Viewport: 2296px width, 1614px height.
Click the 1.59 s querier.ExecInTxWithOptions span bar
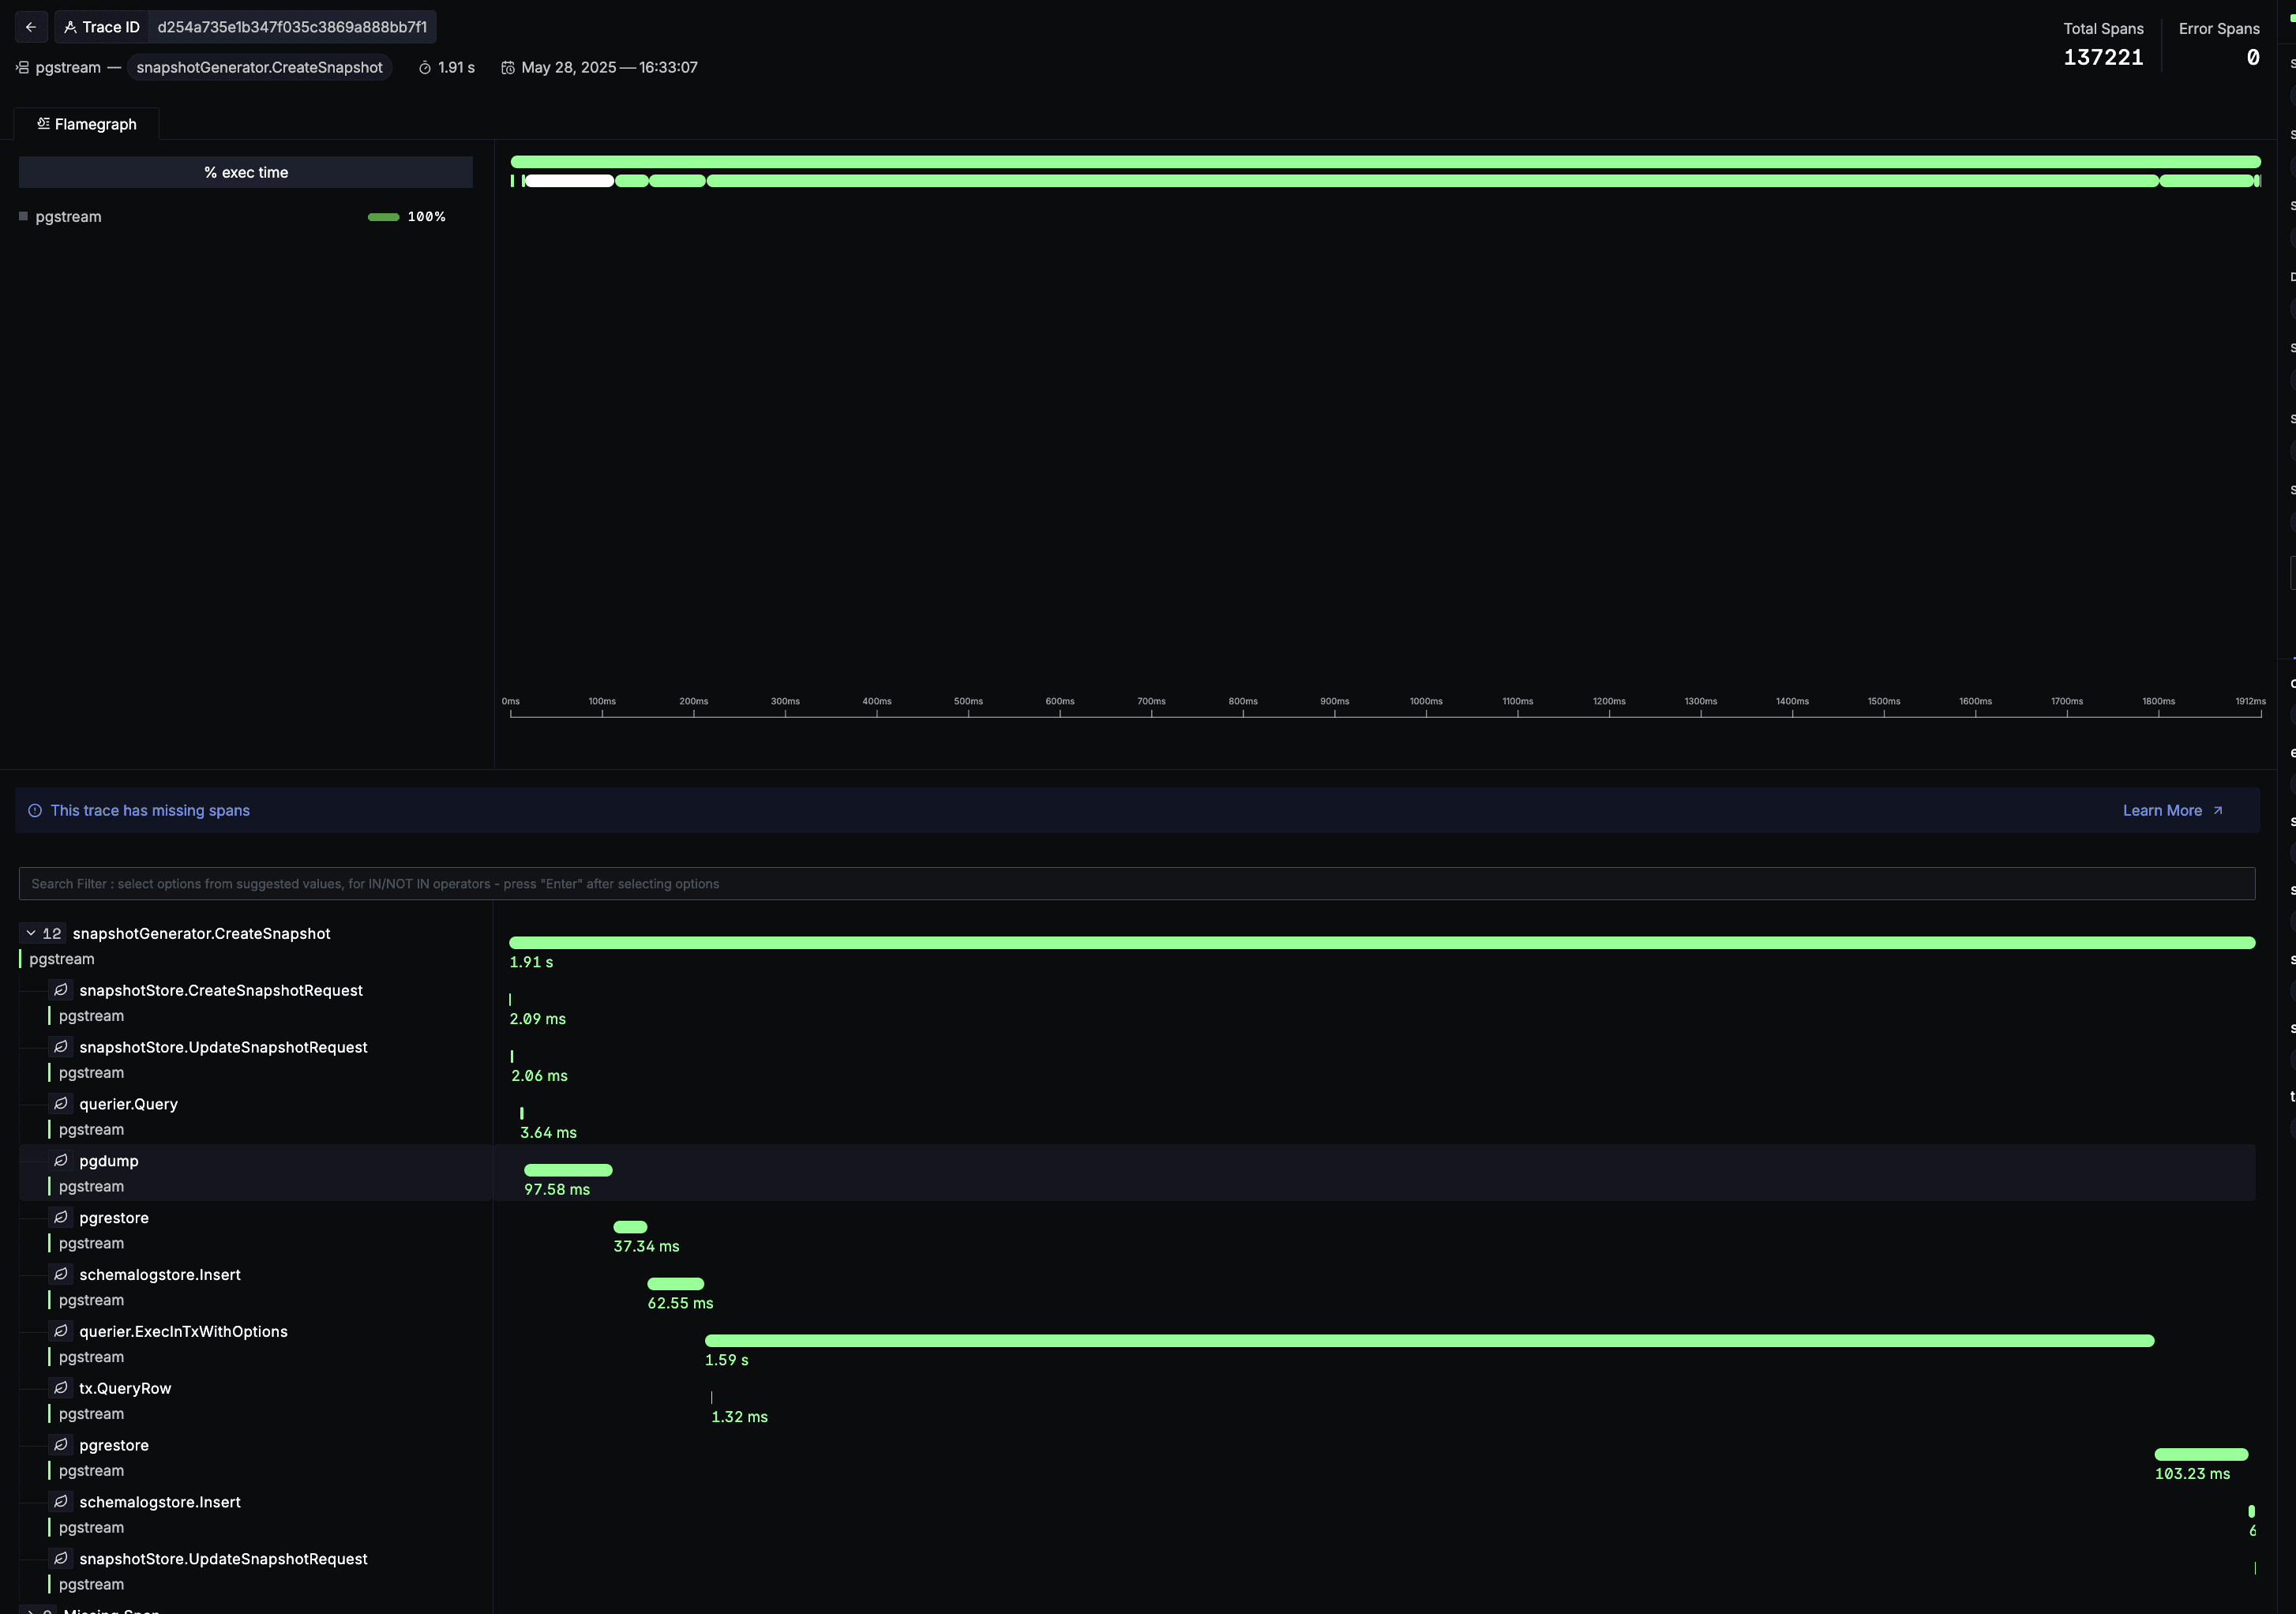[1429, 1341]
